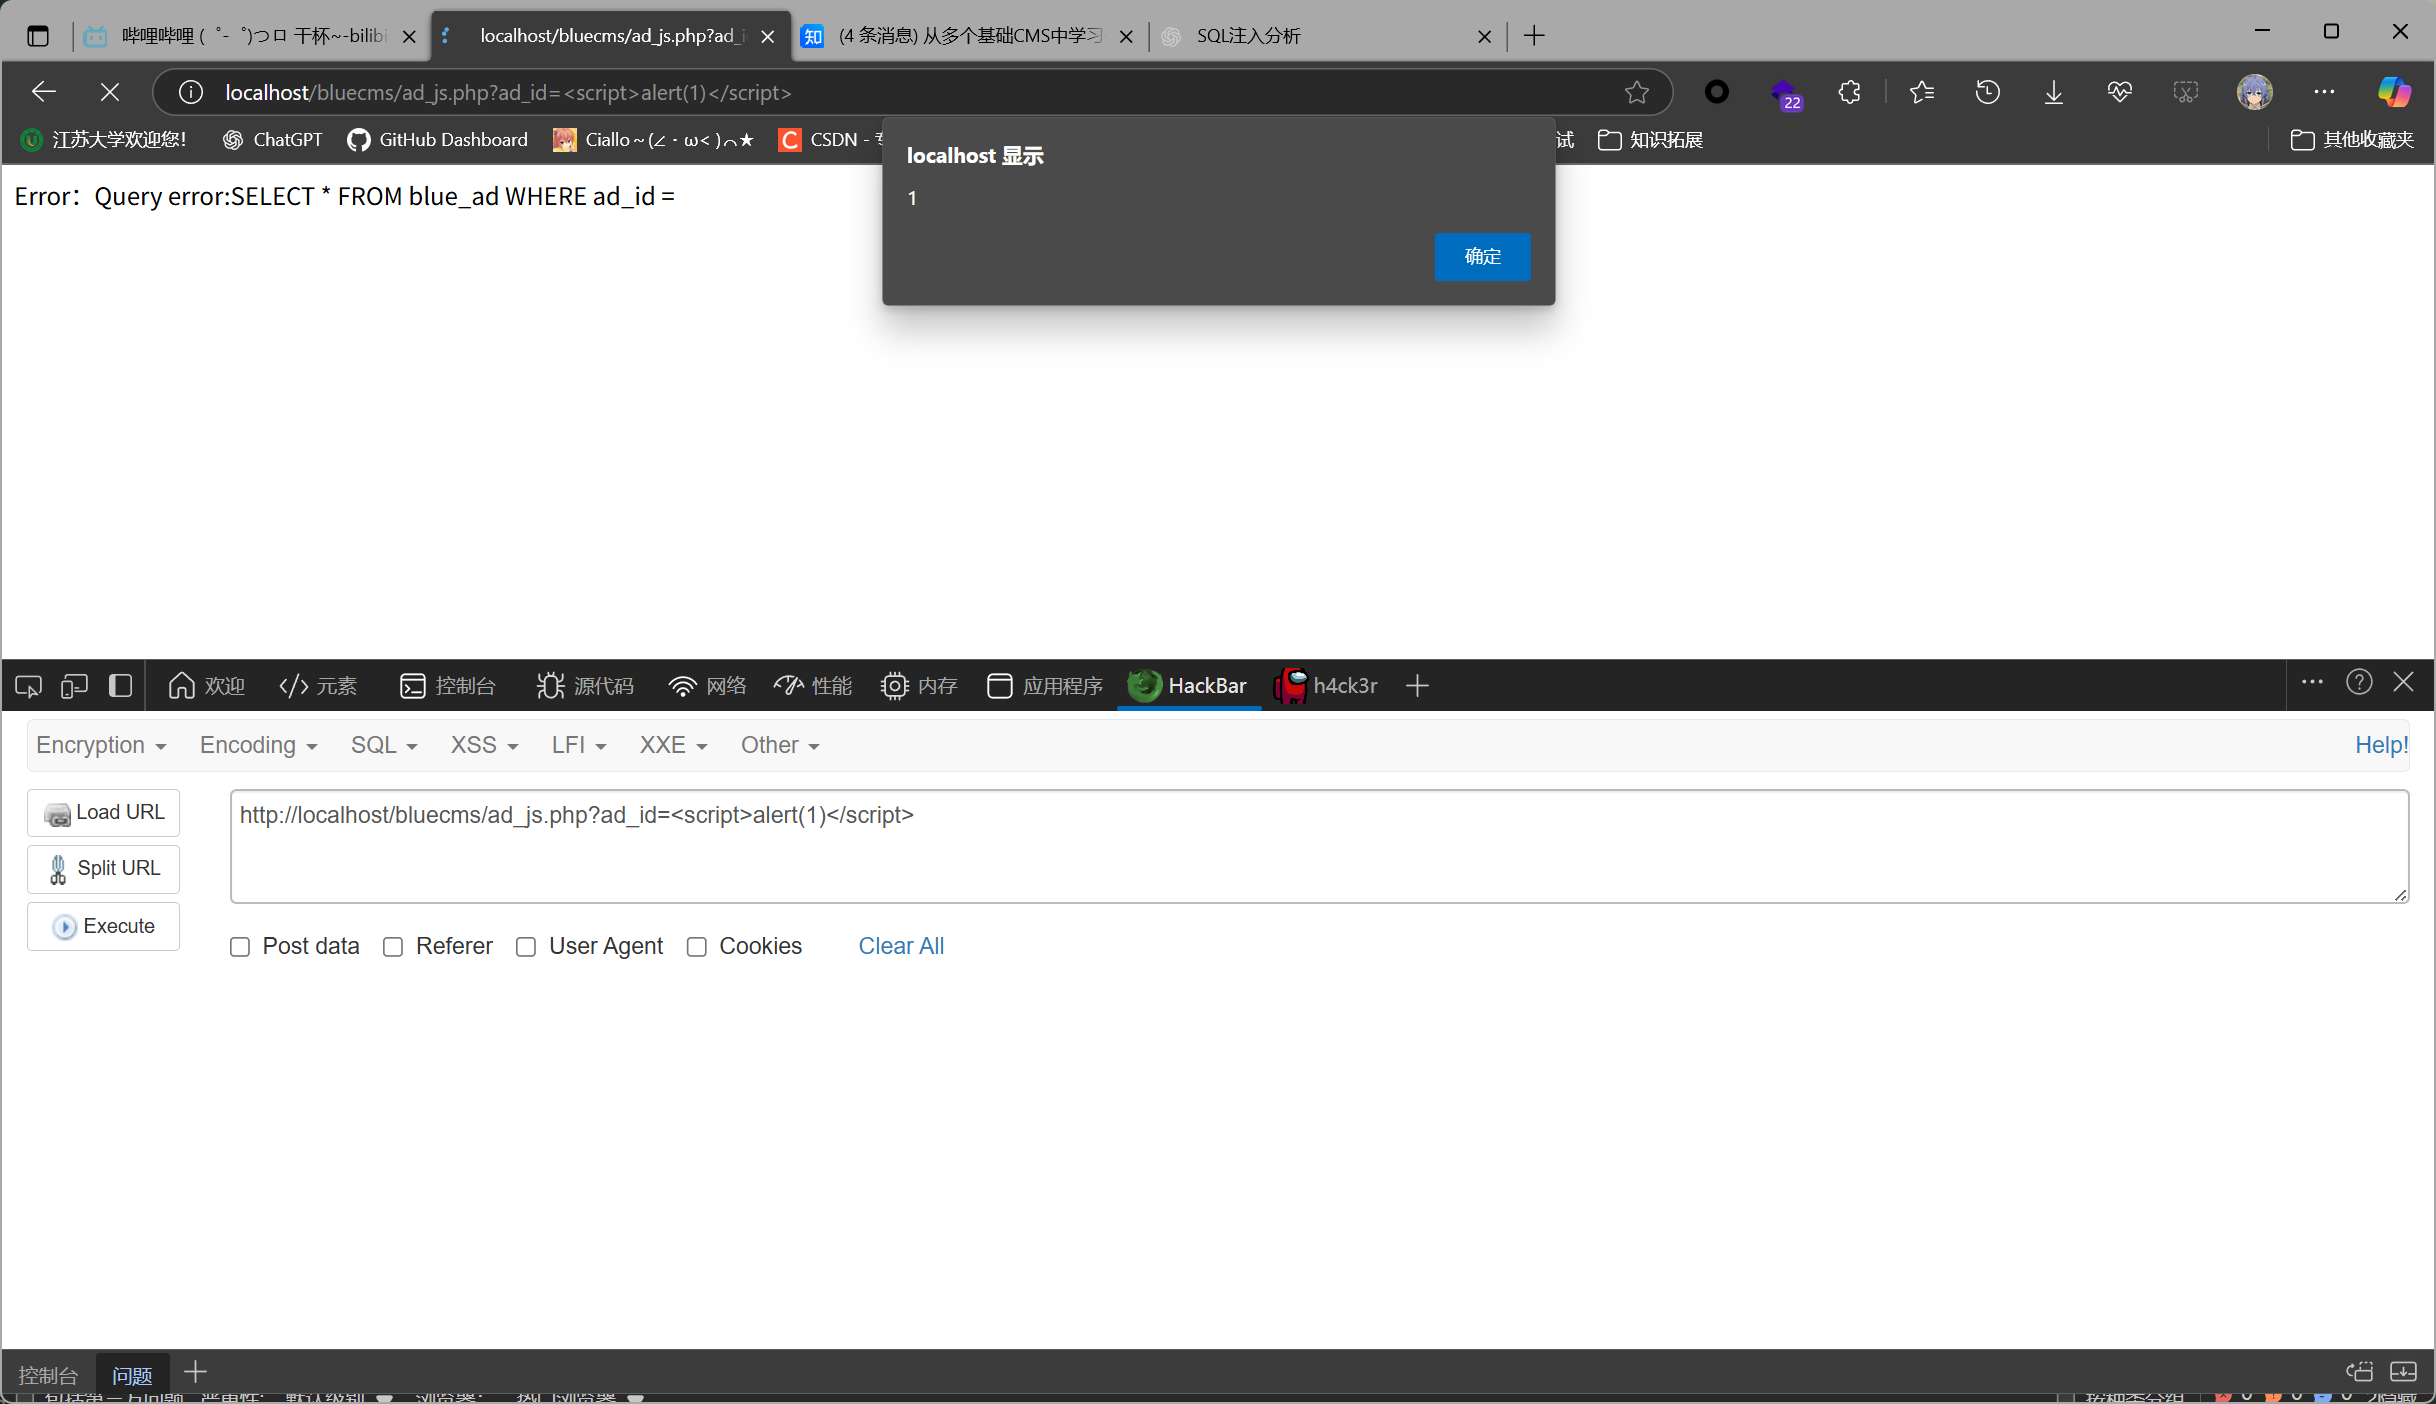Viewport: 2436px width, 1404px height.
Task: Add page to favorites star icon
Action: tap(1636, 92)
